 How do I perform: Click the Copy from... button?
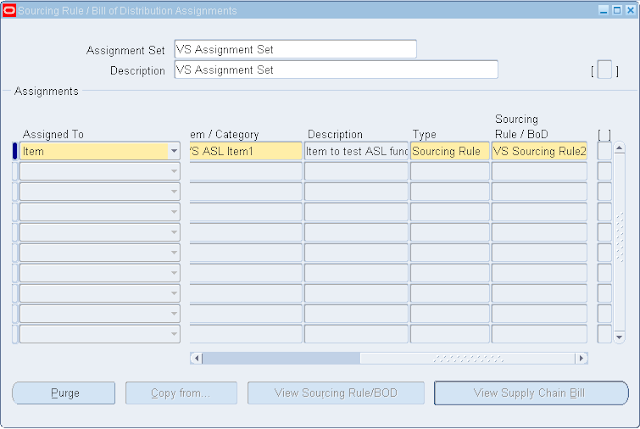point(181,393)
